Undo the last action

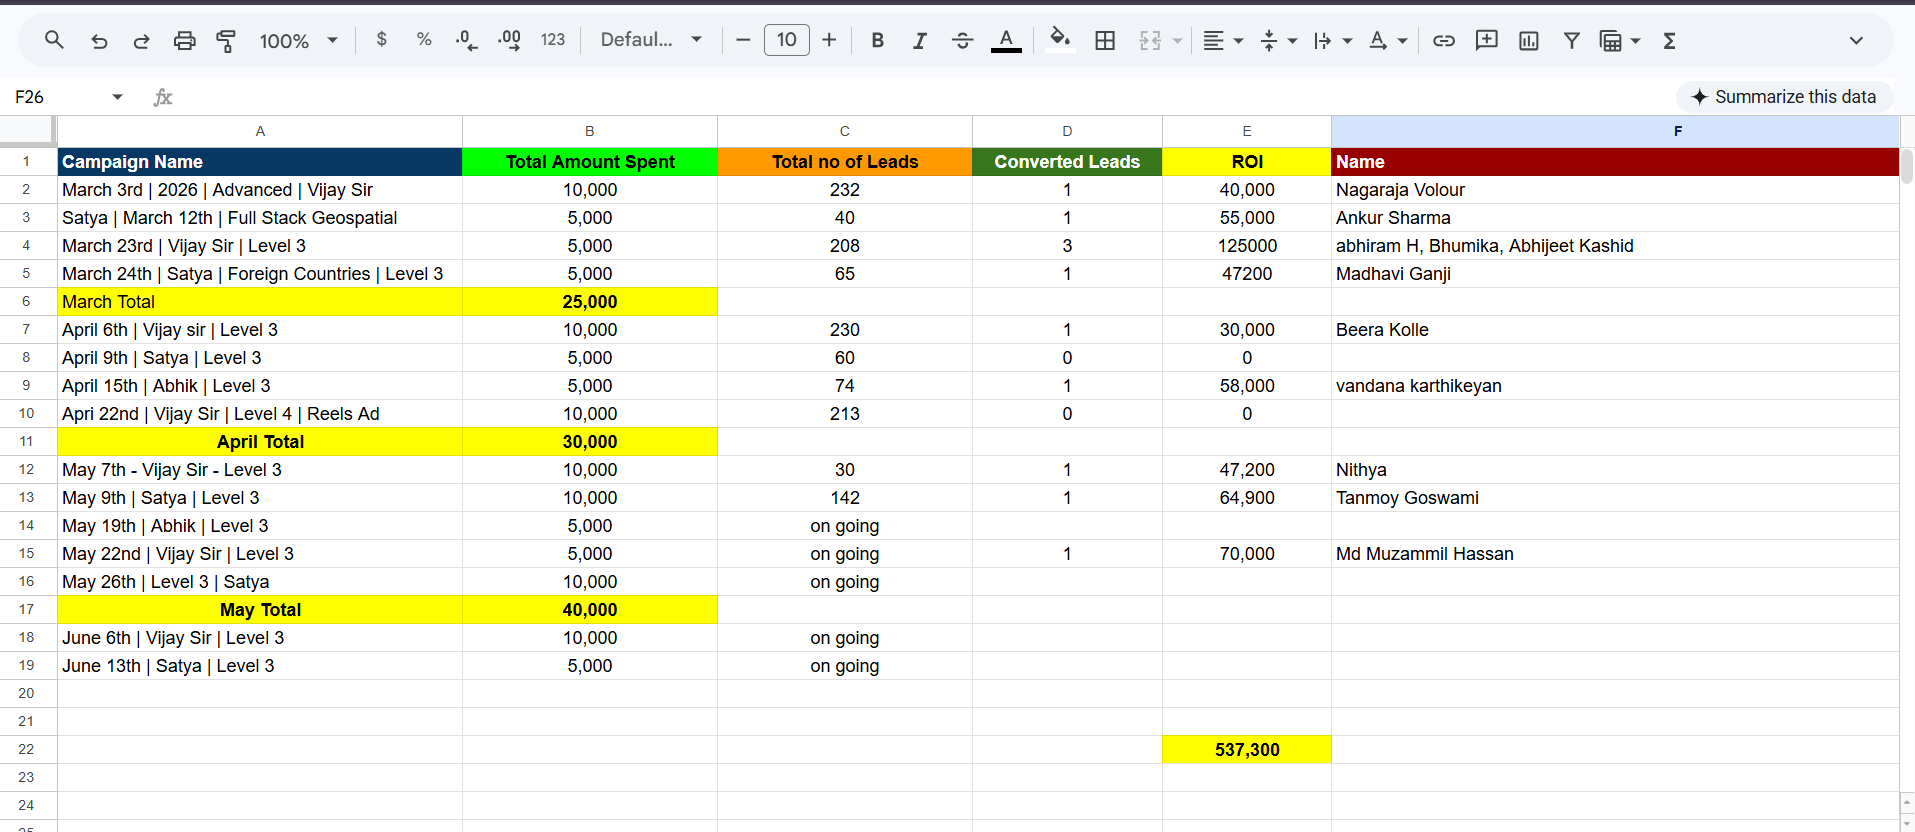99,40
